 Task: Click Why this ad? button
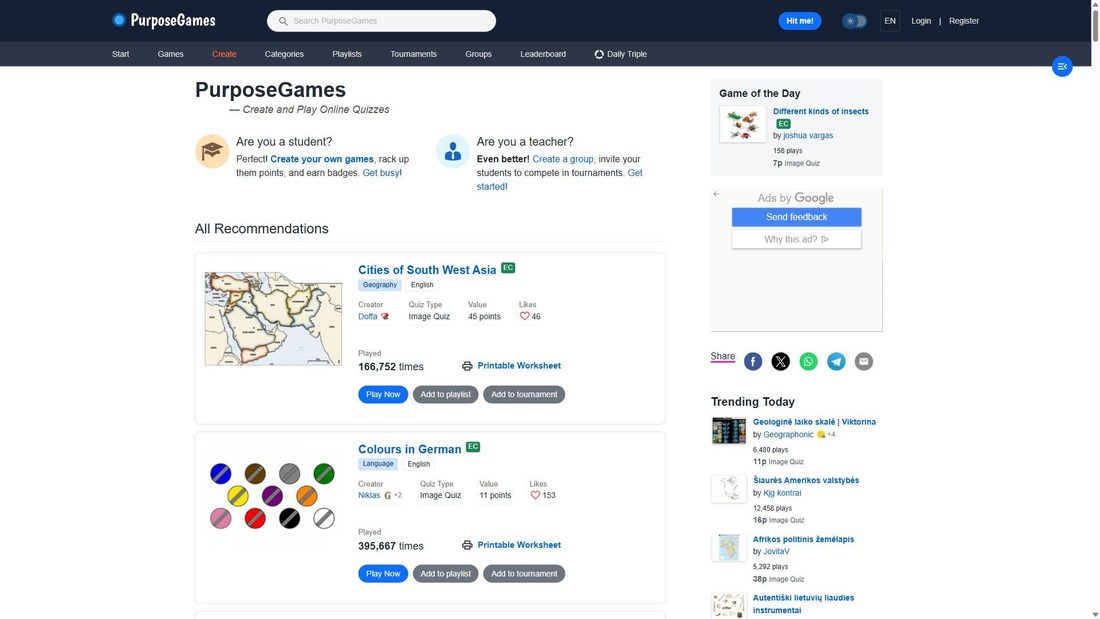coord(796,239)
